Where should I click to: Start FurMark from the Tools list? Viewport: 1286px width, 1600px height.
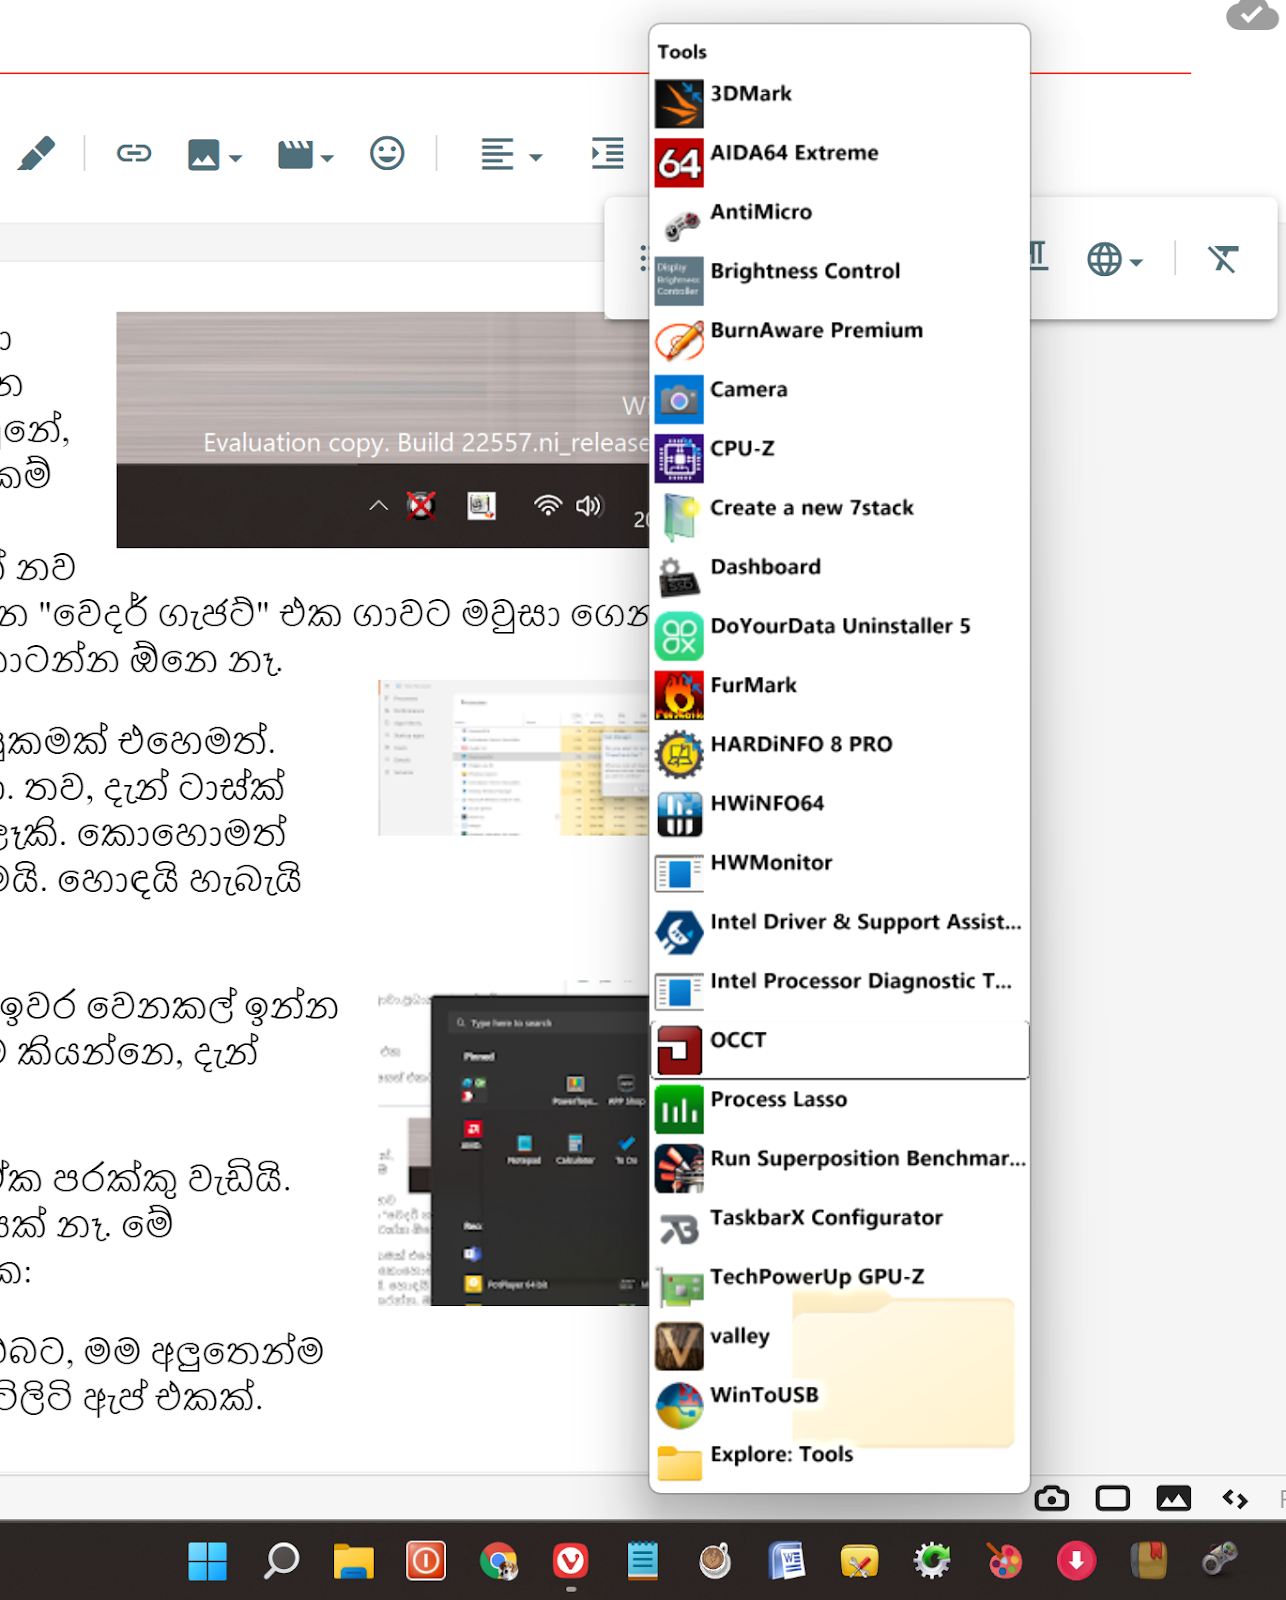click(839, 694)
